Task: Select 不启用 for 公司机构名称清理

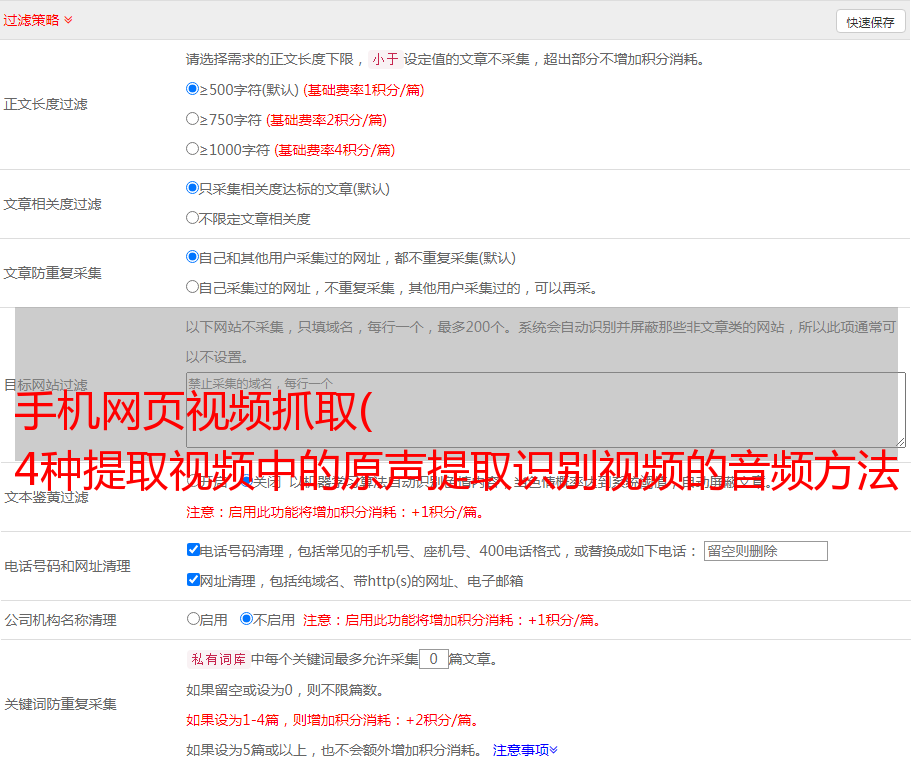Action: pos(247,619)
